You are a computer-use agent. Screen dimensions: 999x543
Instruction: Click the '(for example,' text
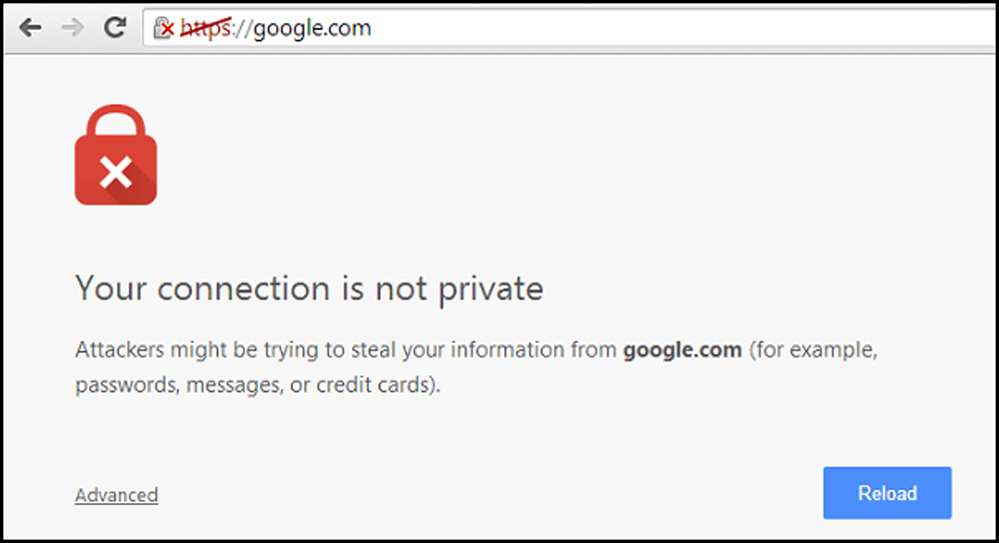(x=813, y=350)
